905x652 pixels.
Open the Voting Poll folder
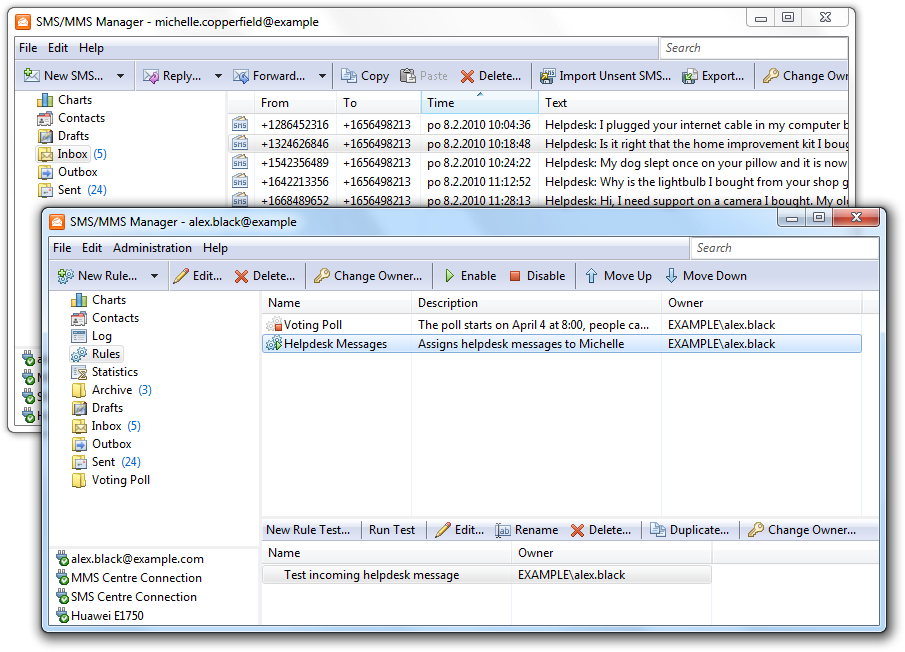click(111, 480)
